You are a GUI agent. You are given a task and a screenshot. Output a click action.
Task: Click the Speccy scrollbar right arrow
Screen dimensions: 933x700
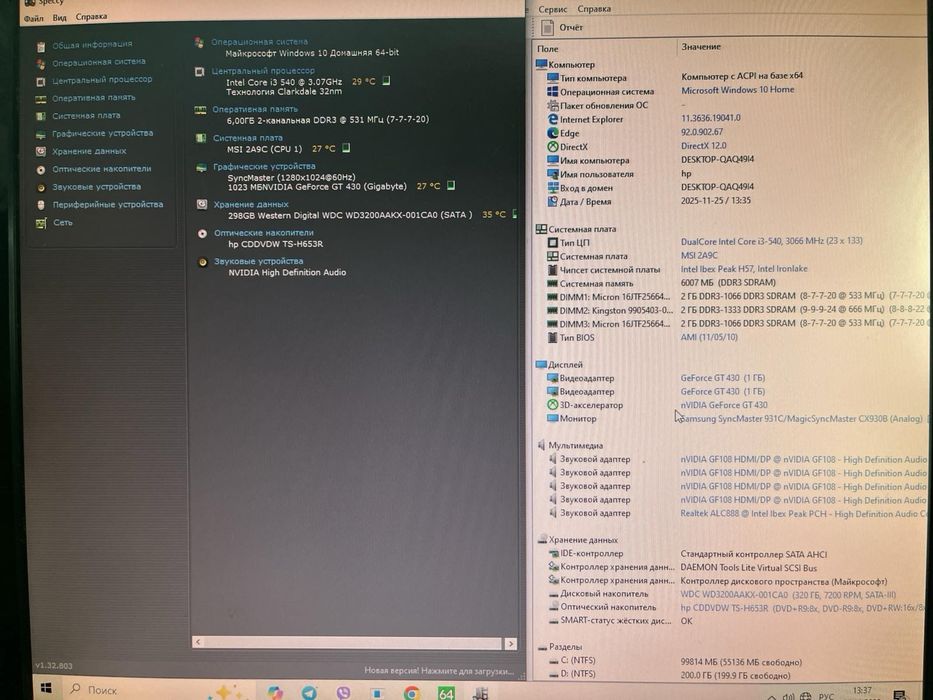[511, 643]
